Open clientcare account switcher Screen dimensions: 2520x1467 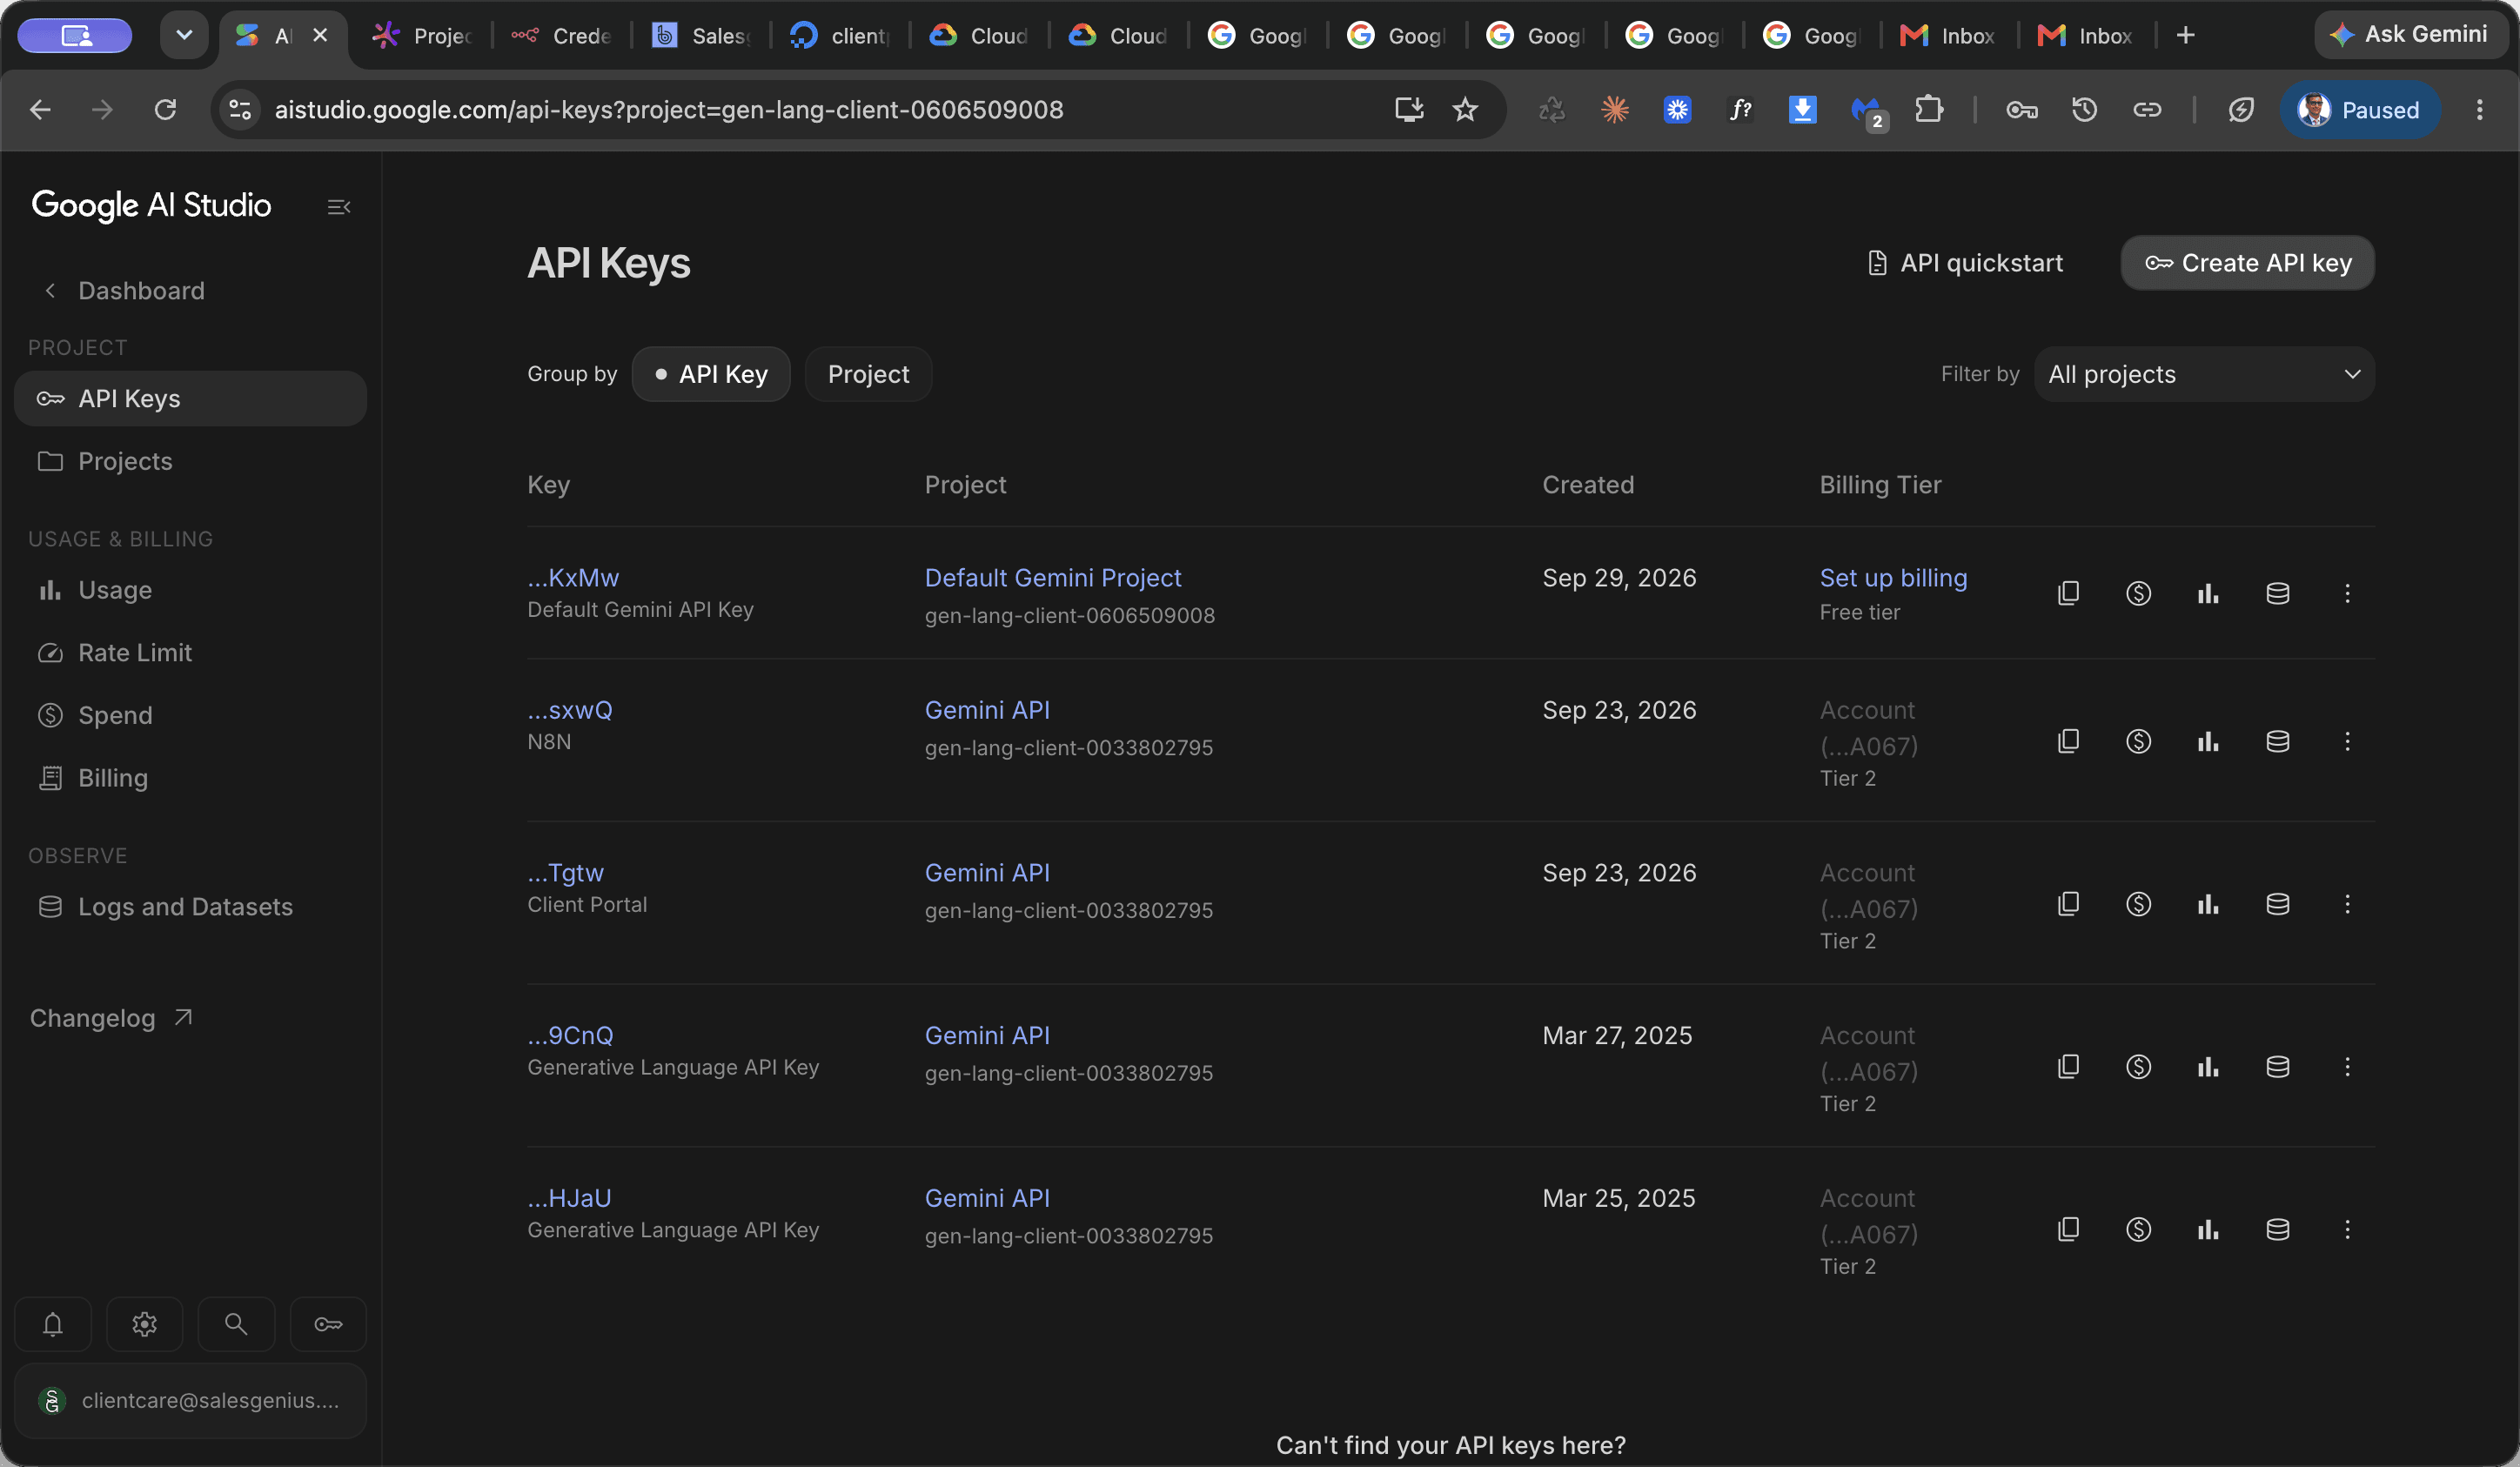[190, 1401]
